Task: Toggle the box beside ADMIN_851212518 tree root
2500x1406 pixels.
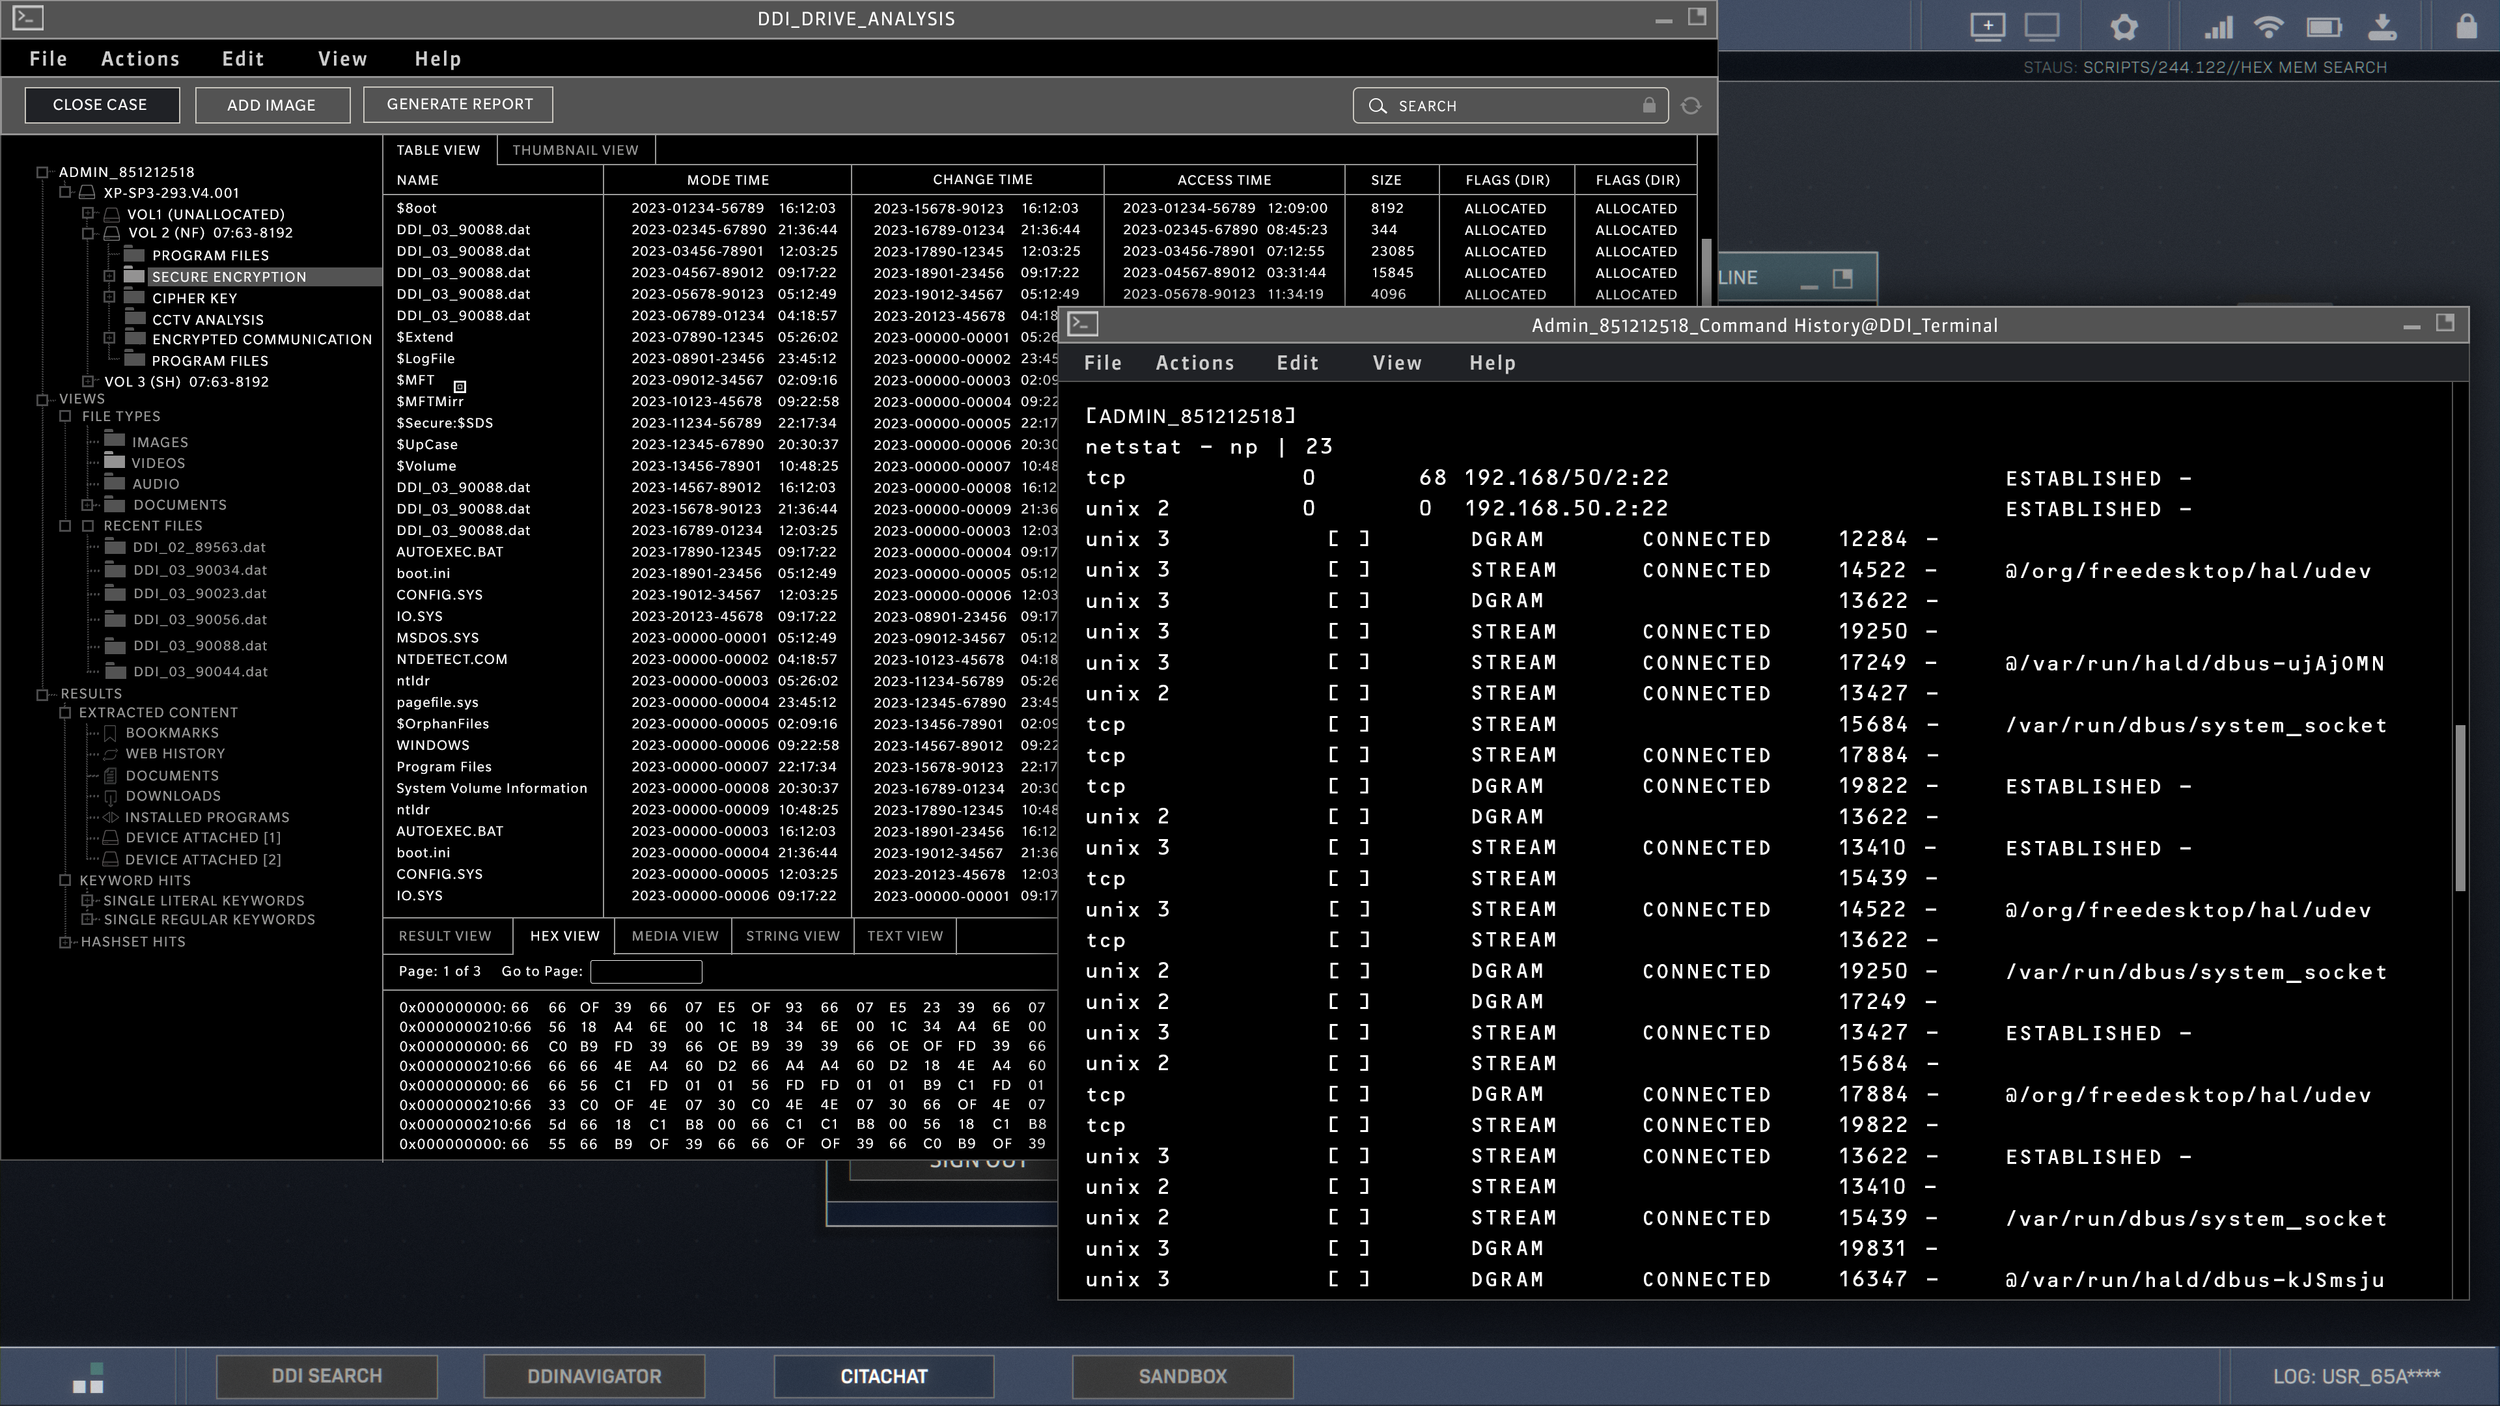Action: pos(42,172)
